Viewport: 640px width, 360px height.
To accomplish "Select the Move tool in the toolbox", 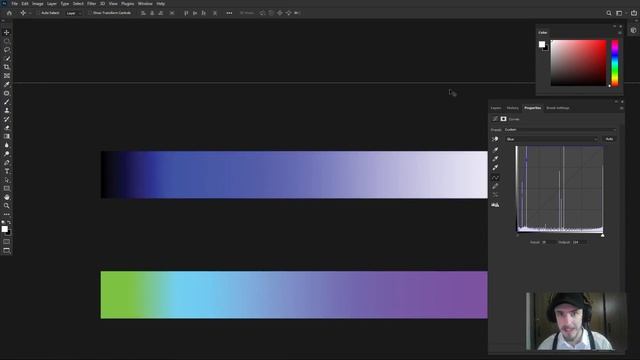I will (x=7, y=32).
